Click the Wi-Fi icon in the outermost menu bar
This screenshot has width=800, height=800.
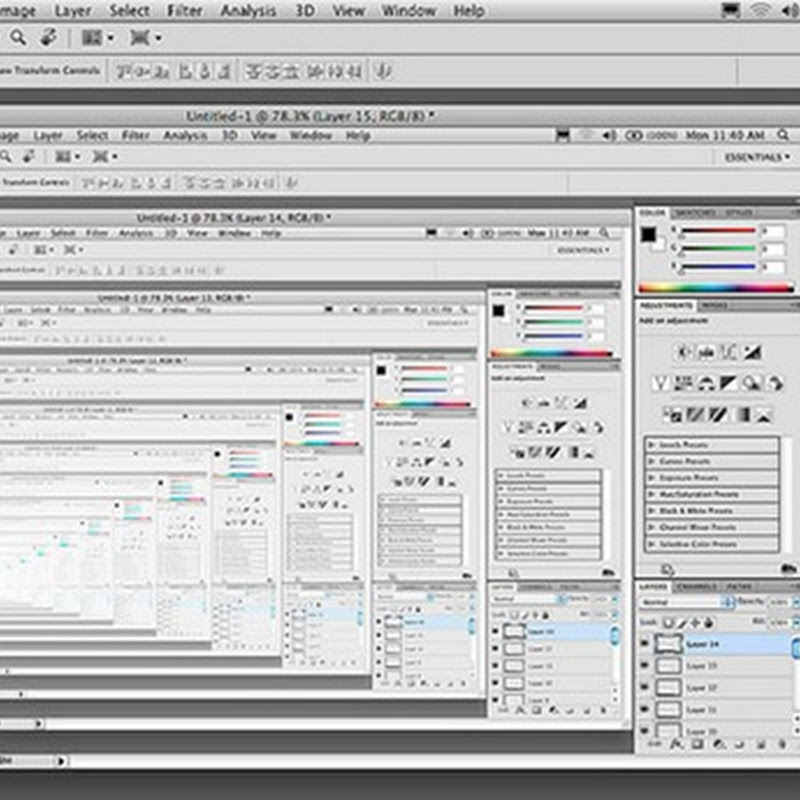tap(760, 11)
